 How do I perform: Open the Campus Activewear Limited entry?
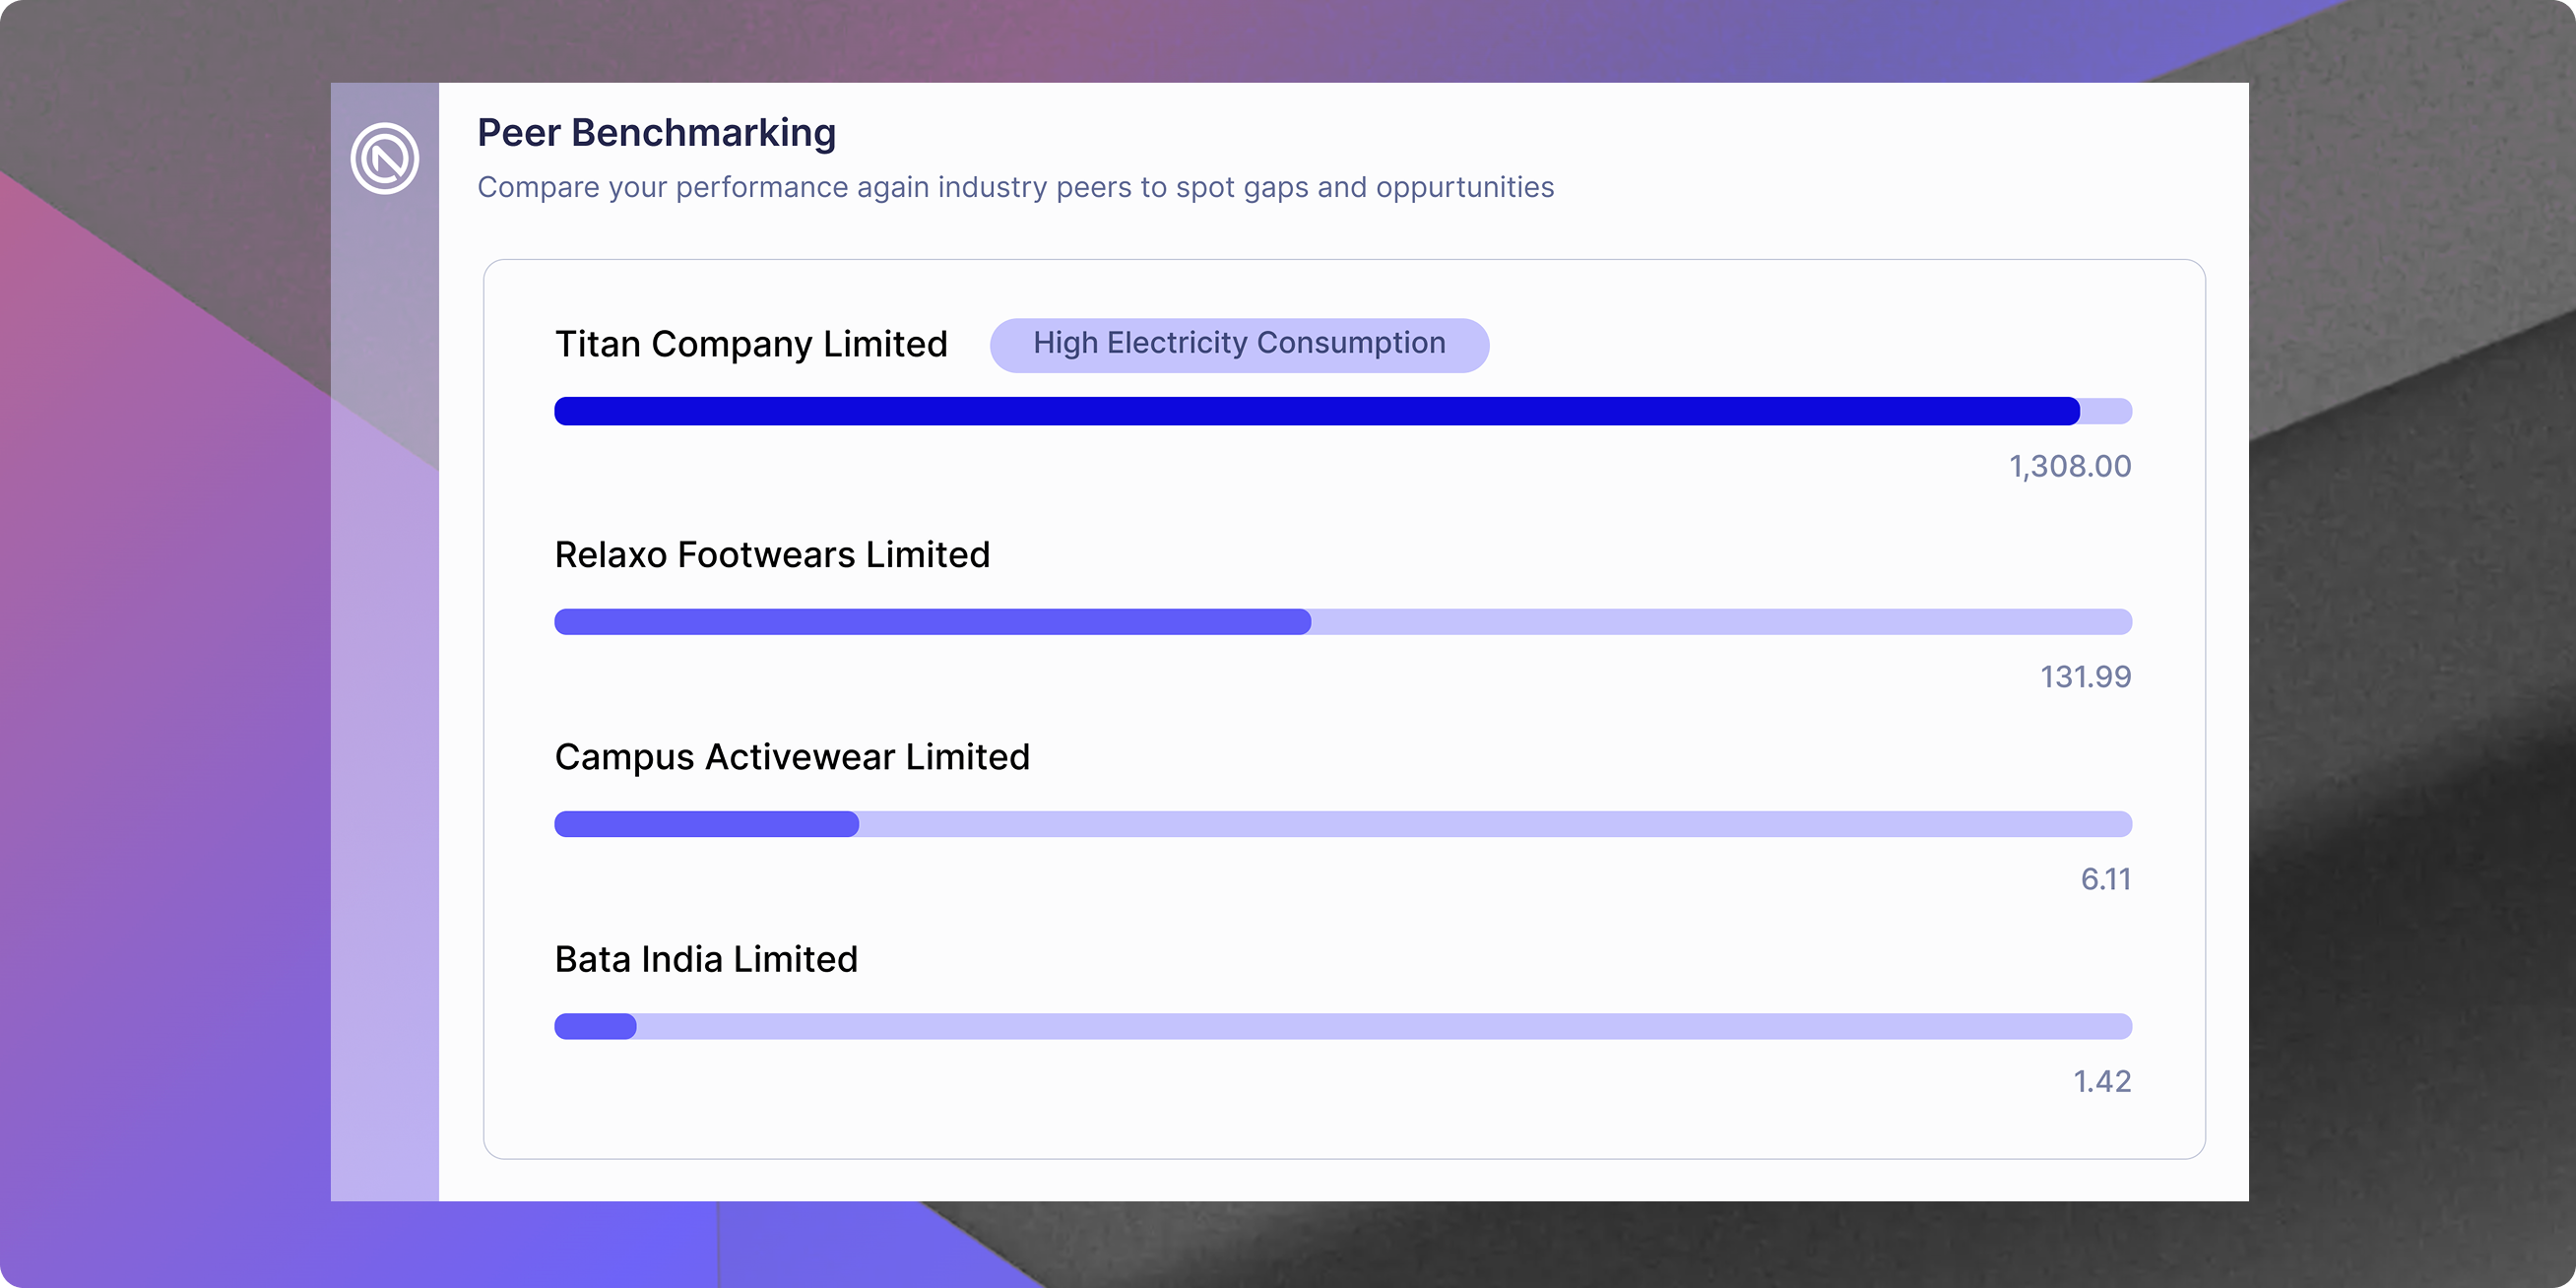click(x=791, y=758)
